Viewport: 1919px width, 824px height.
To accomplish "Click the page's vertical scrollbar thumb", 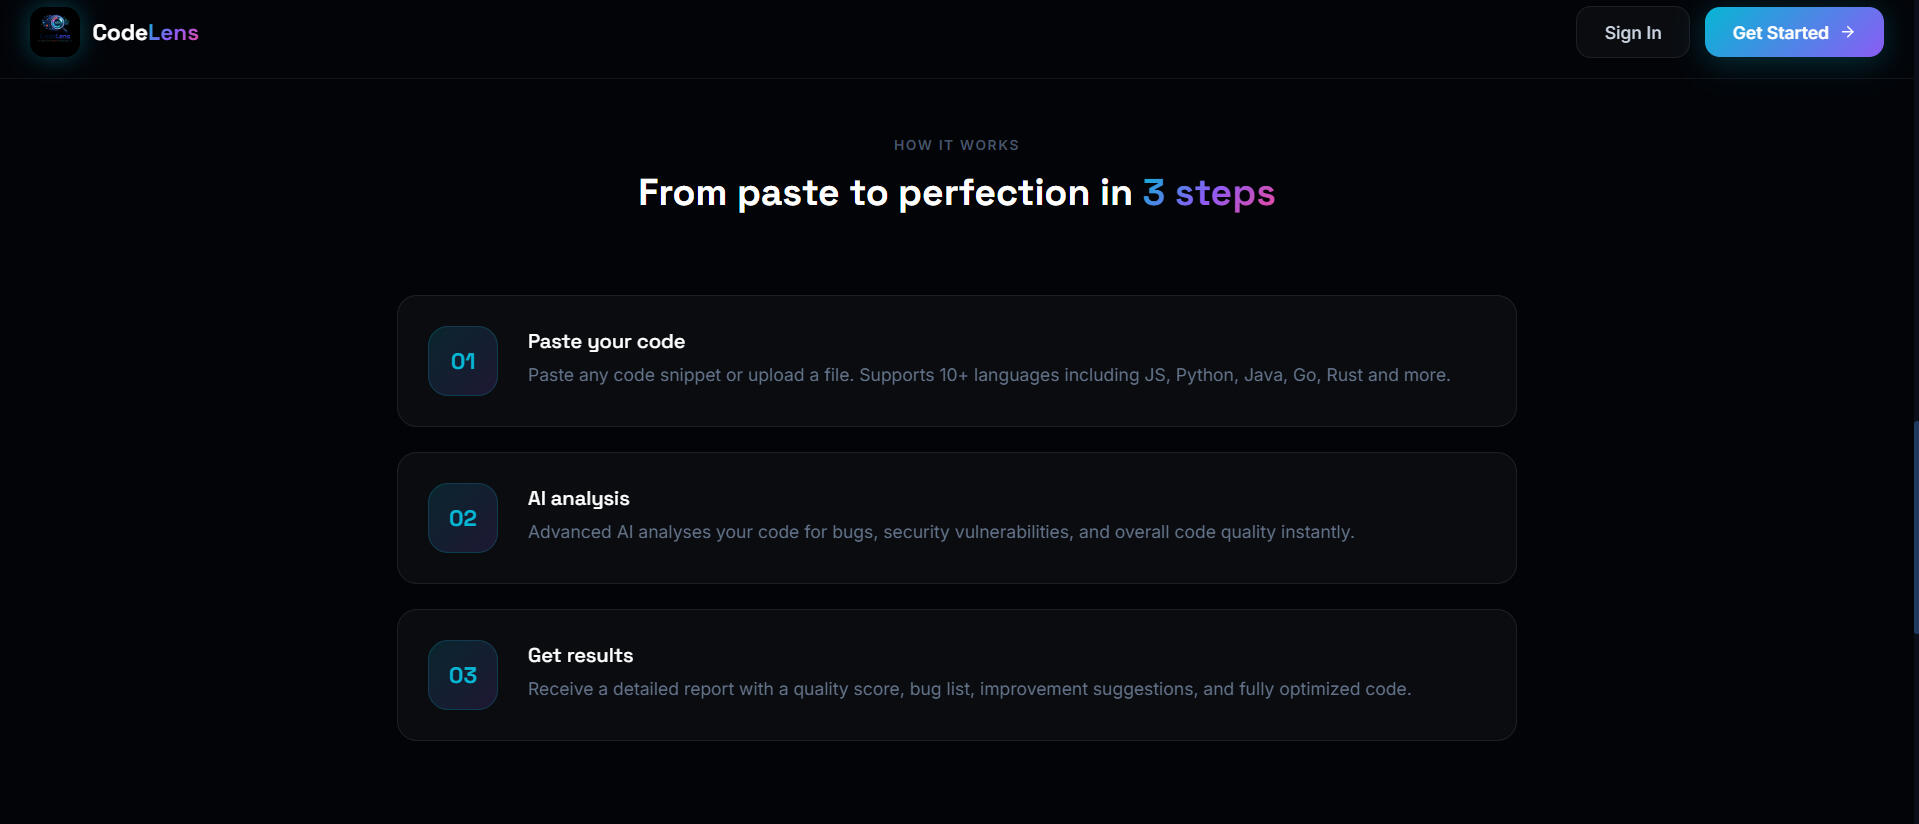I will click(1915, 527).
